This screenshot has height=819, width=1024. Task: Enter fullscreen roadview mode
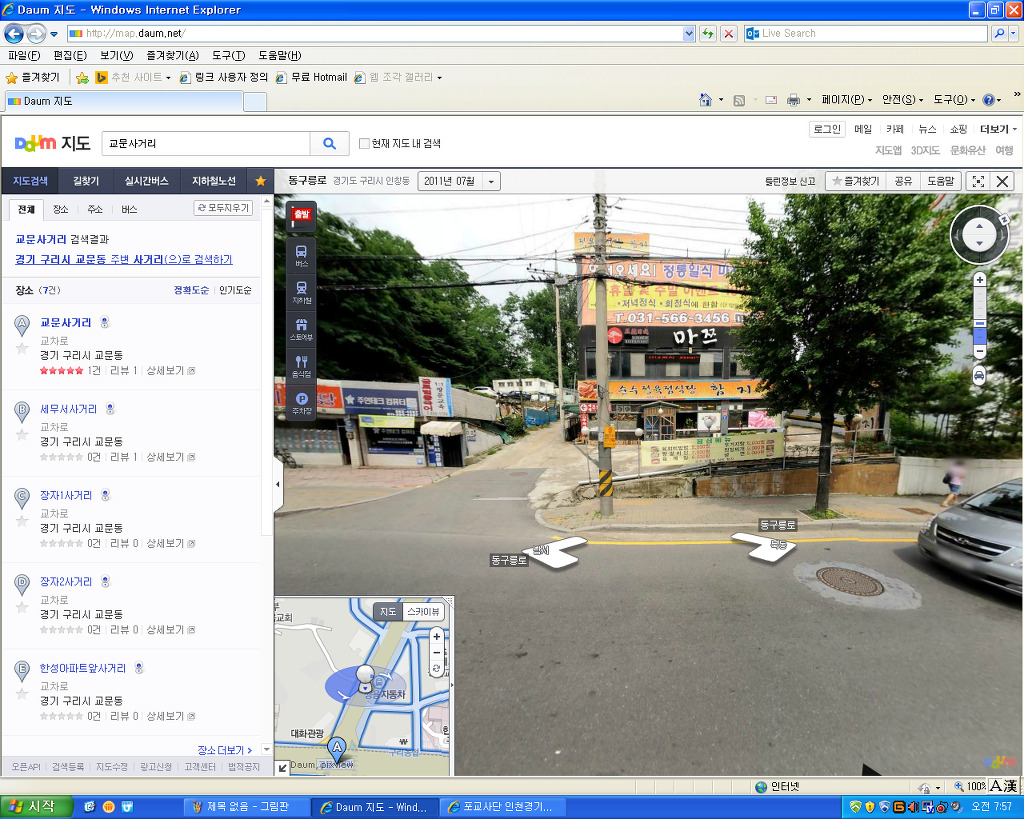pos(978,181)
